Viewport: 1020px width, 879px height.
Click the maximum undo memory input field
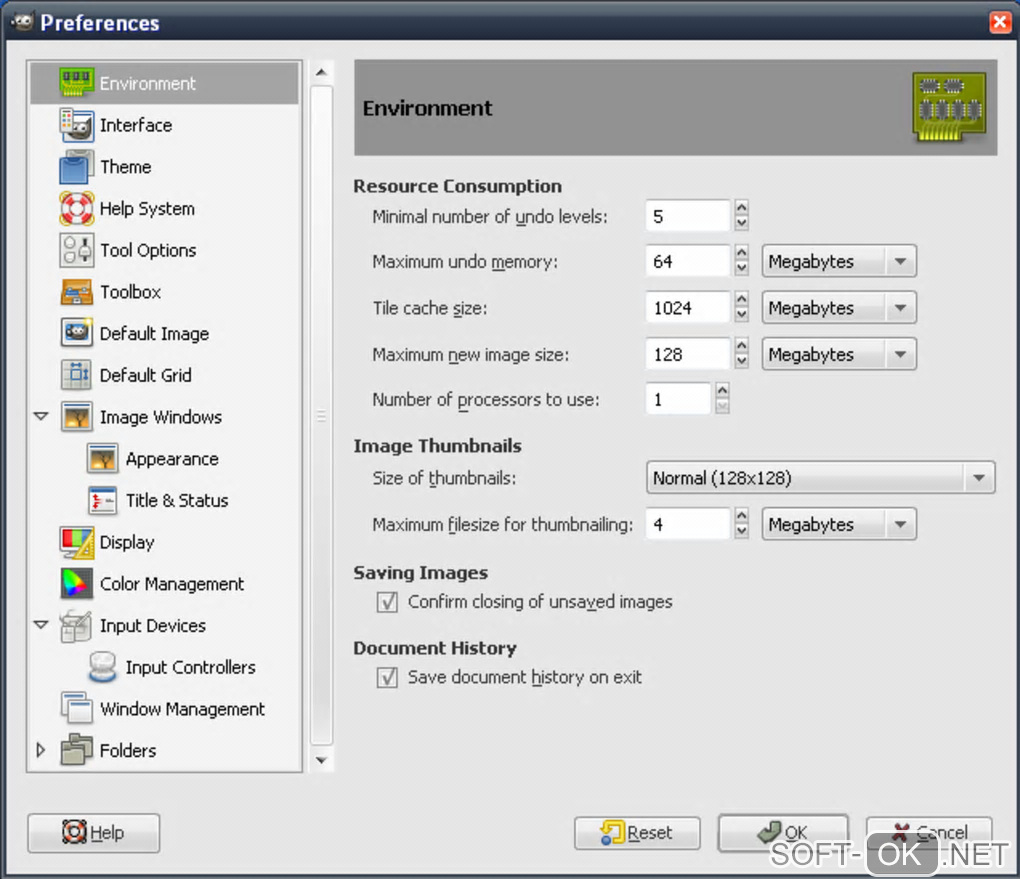click(x=688, y=262)
